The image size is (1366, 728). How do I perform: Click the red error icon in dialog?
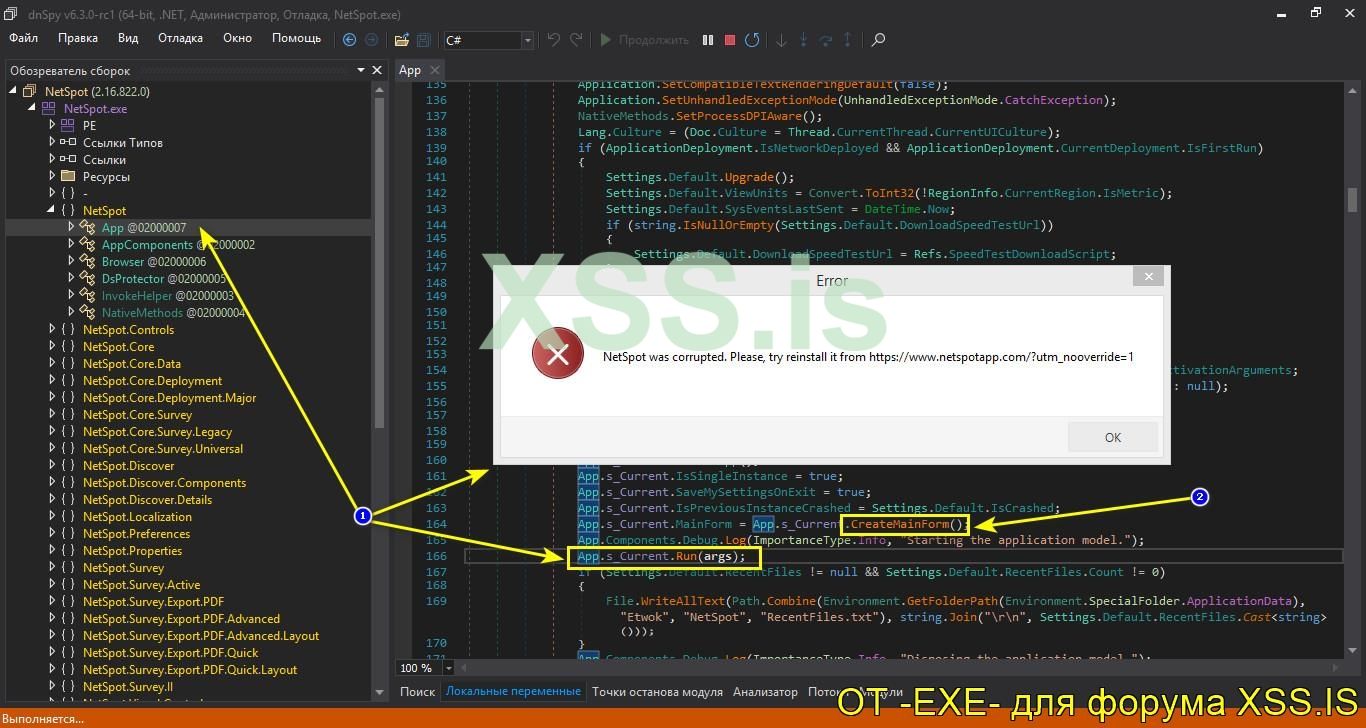[x=558, y=354]
